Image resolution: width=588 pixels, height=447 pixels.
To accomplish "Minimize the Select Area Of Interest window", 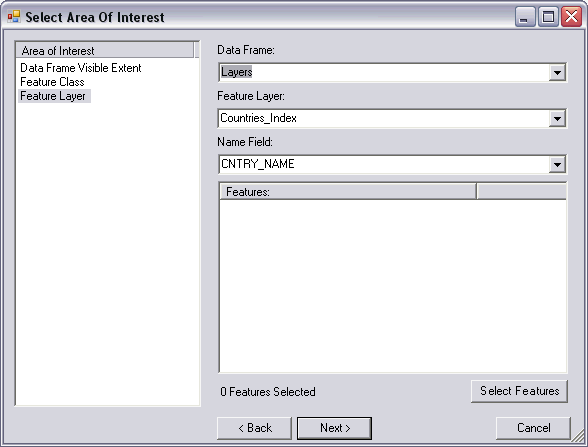I will 525,17.
